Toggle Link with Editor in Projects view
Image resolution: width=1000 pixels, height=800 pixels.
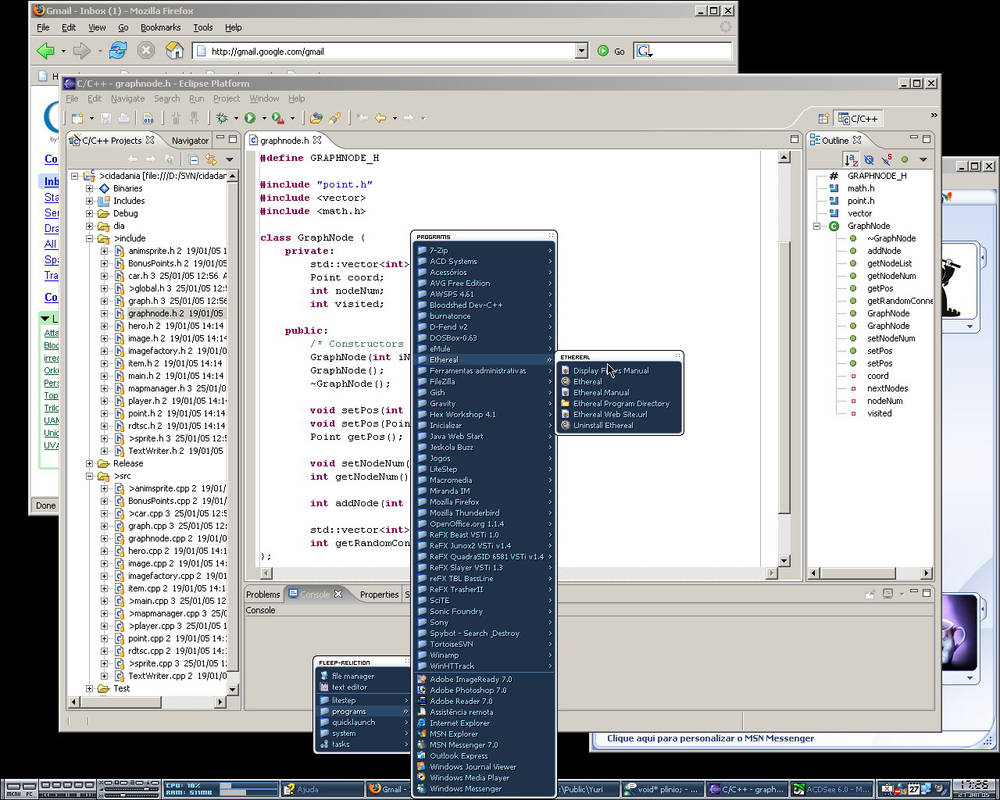[210, 160]
